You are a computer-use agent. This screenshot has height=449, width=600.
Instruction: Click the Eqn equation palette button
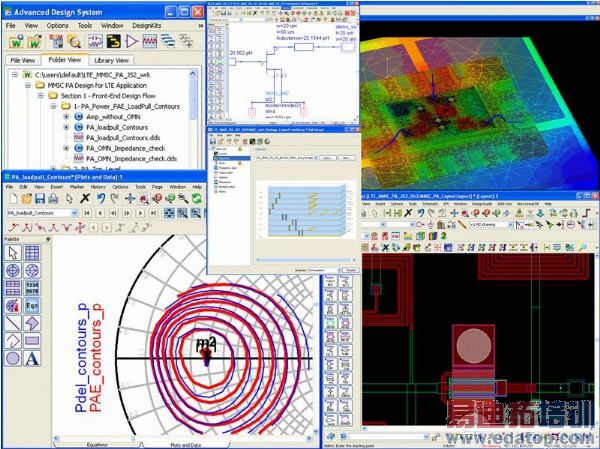click(32, 305)
